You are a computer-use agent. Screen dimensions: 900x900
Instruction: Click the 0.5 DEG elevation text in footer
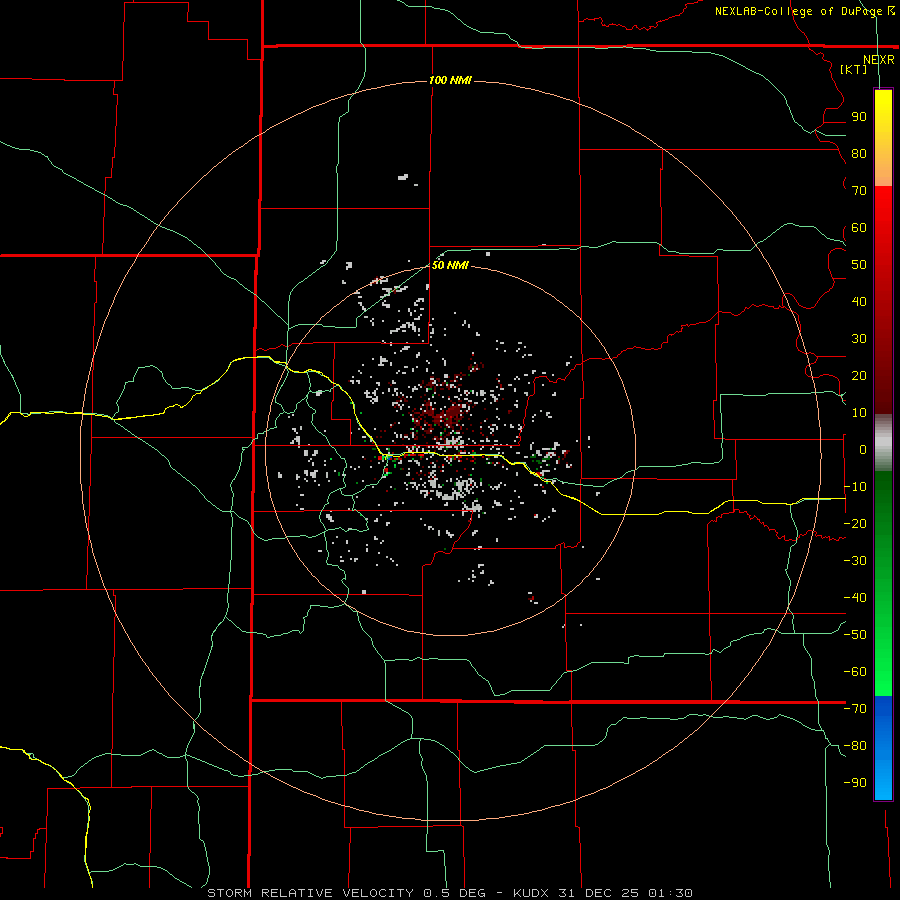455,893
